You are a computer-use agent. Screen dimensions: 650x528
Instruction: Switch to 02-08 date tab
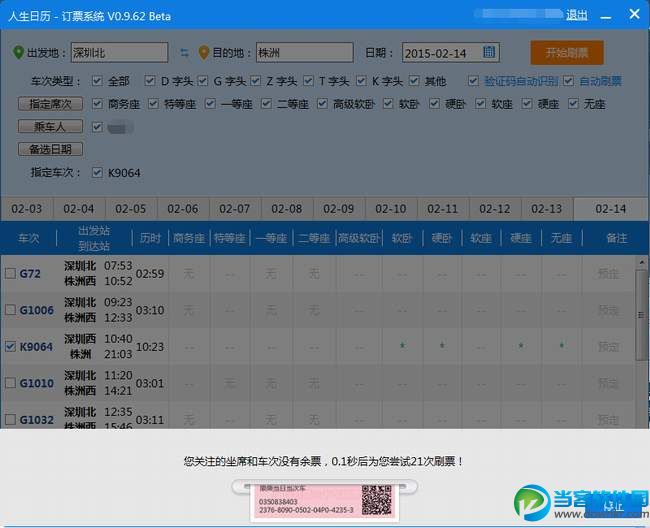(286, 208)
